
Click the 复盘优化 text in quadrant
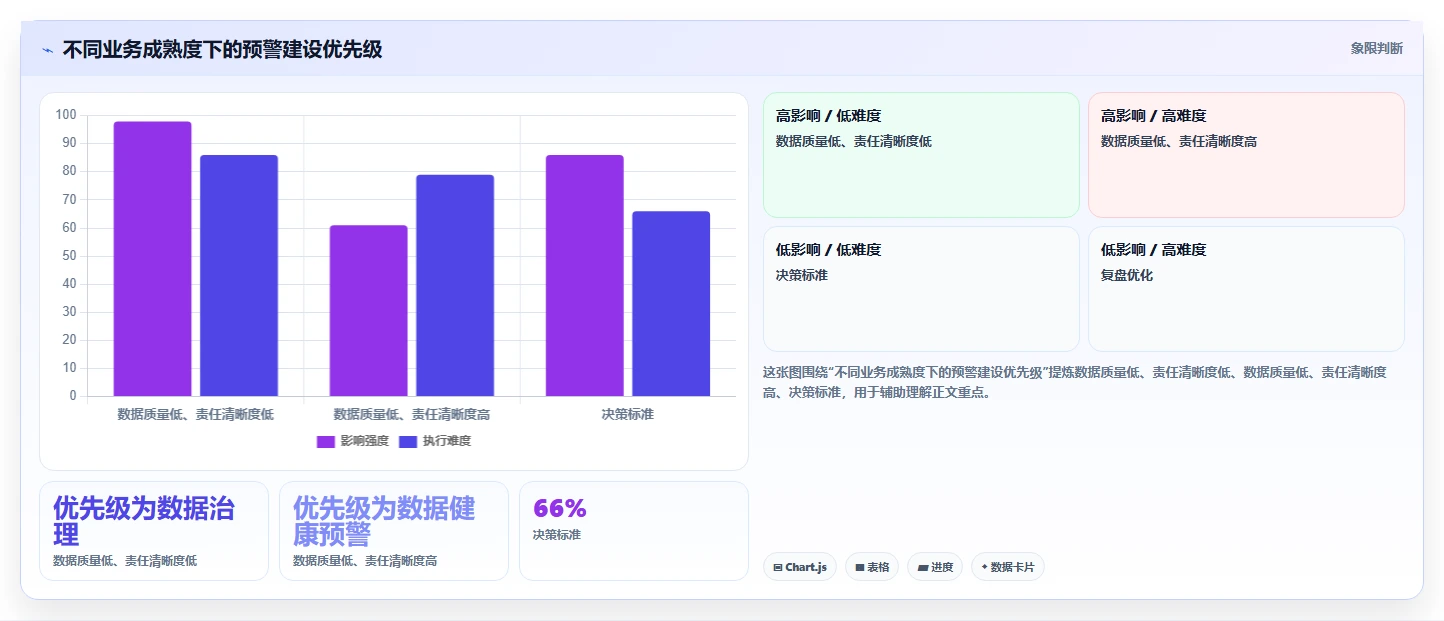pyautogui.click(x=1127, y=275)
